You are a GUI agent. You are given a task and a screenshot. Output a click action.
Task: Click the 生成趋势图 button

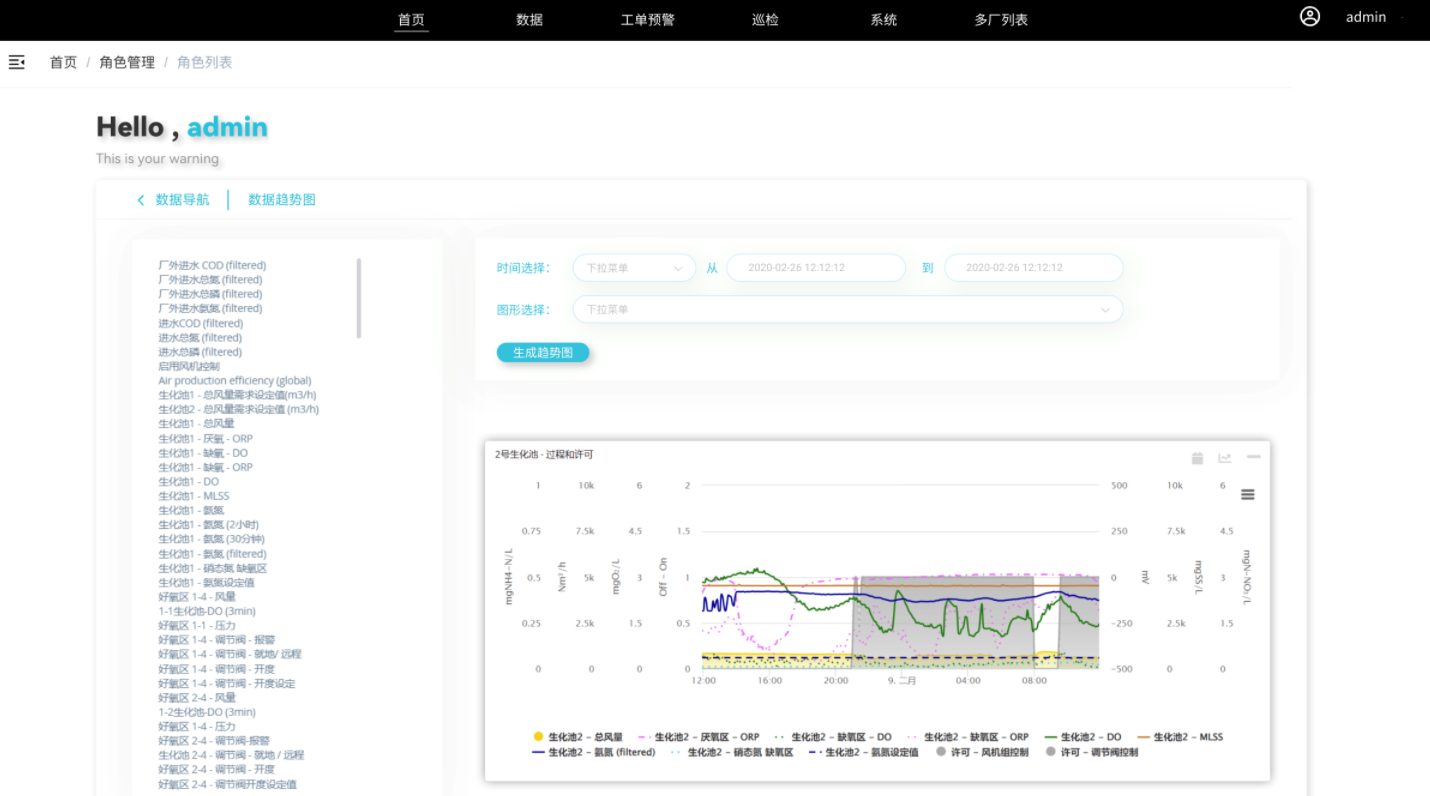[543, 352]
